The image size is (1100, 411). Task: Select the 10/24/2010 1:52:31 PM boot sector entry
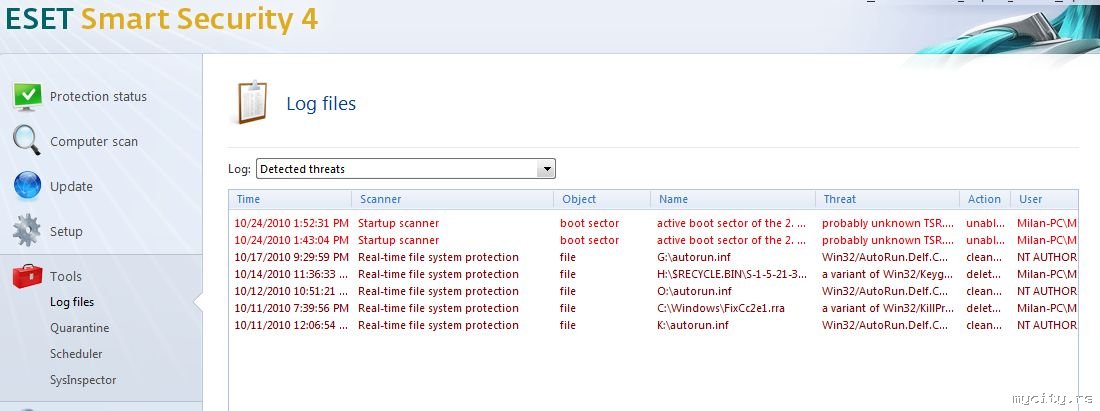coord(292,223)
